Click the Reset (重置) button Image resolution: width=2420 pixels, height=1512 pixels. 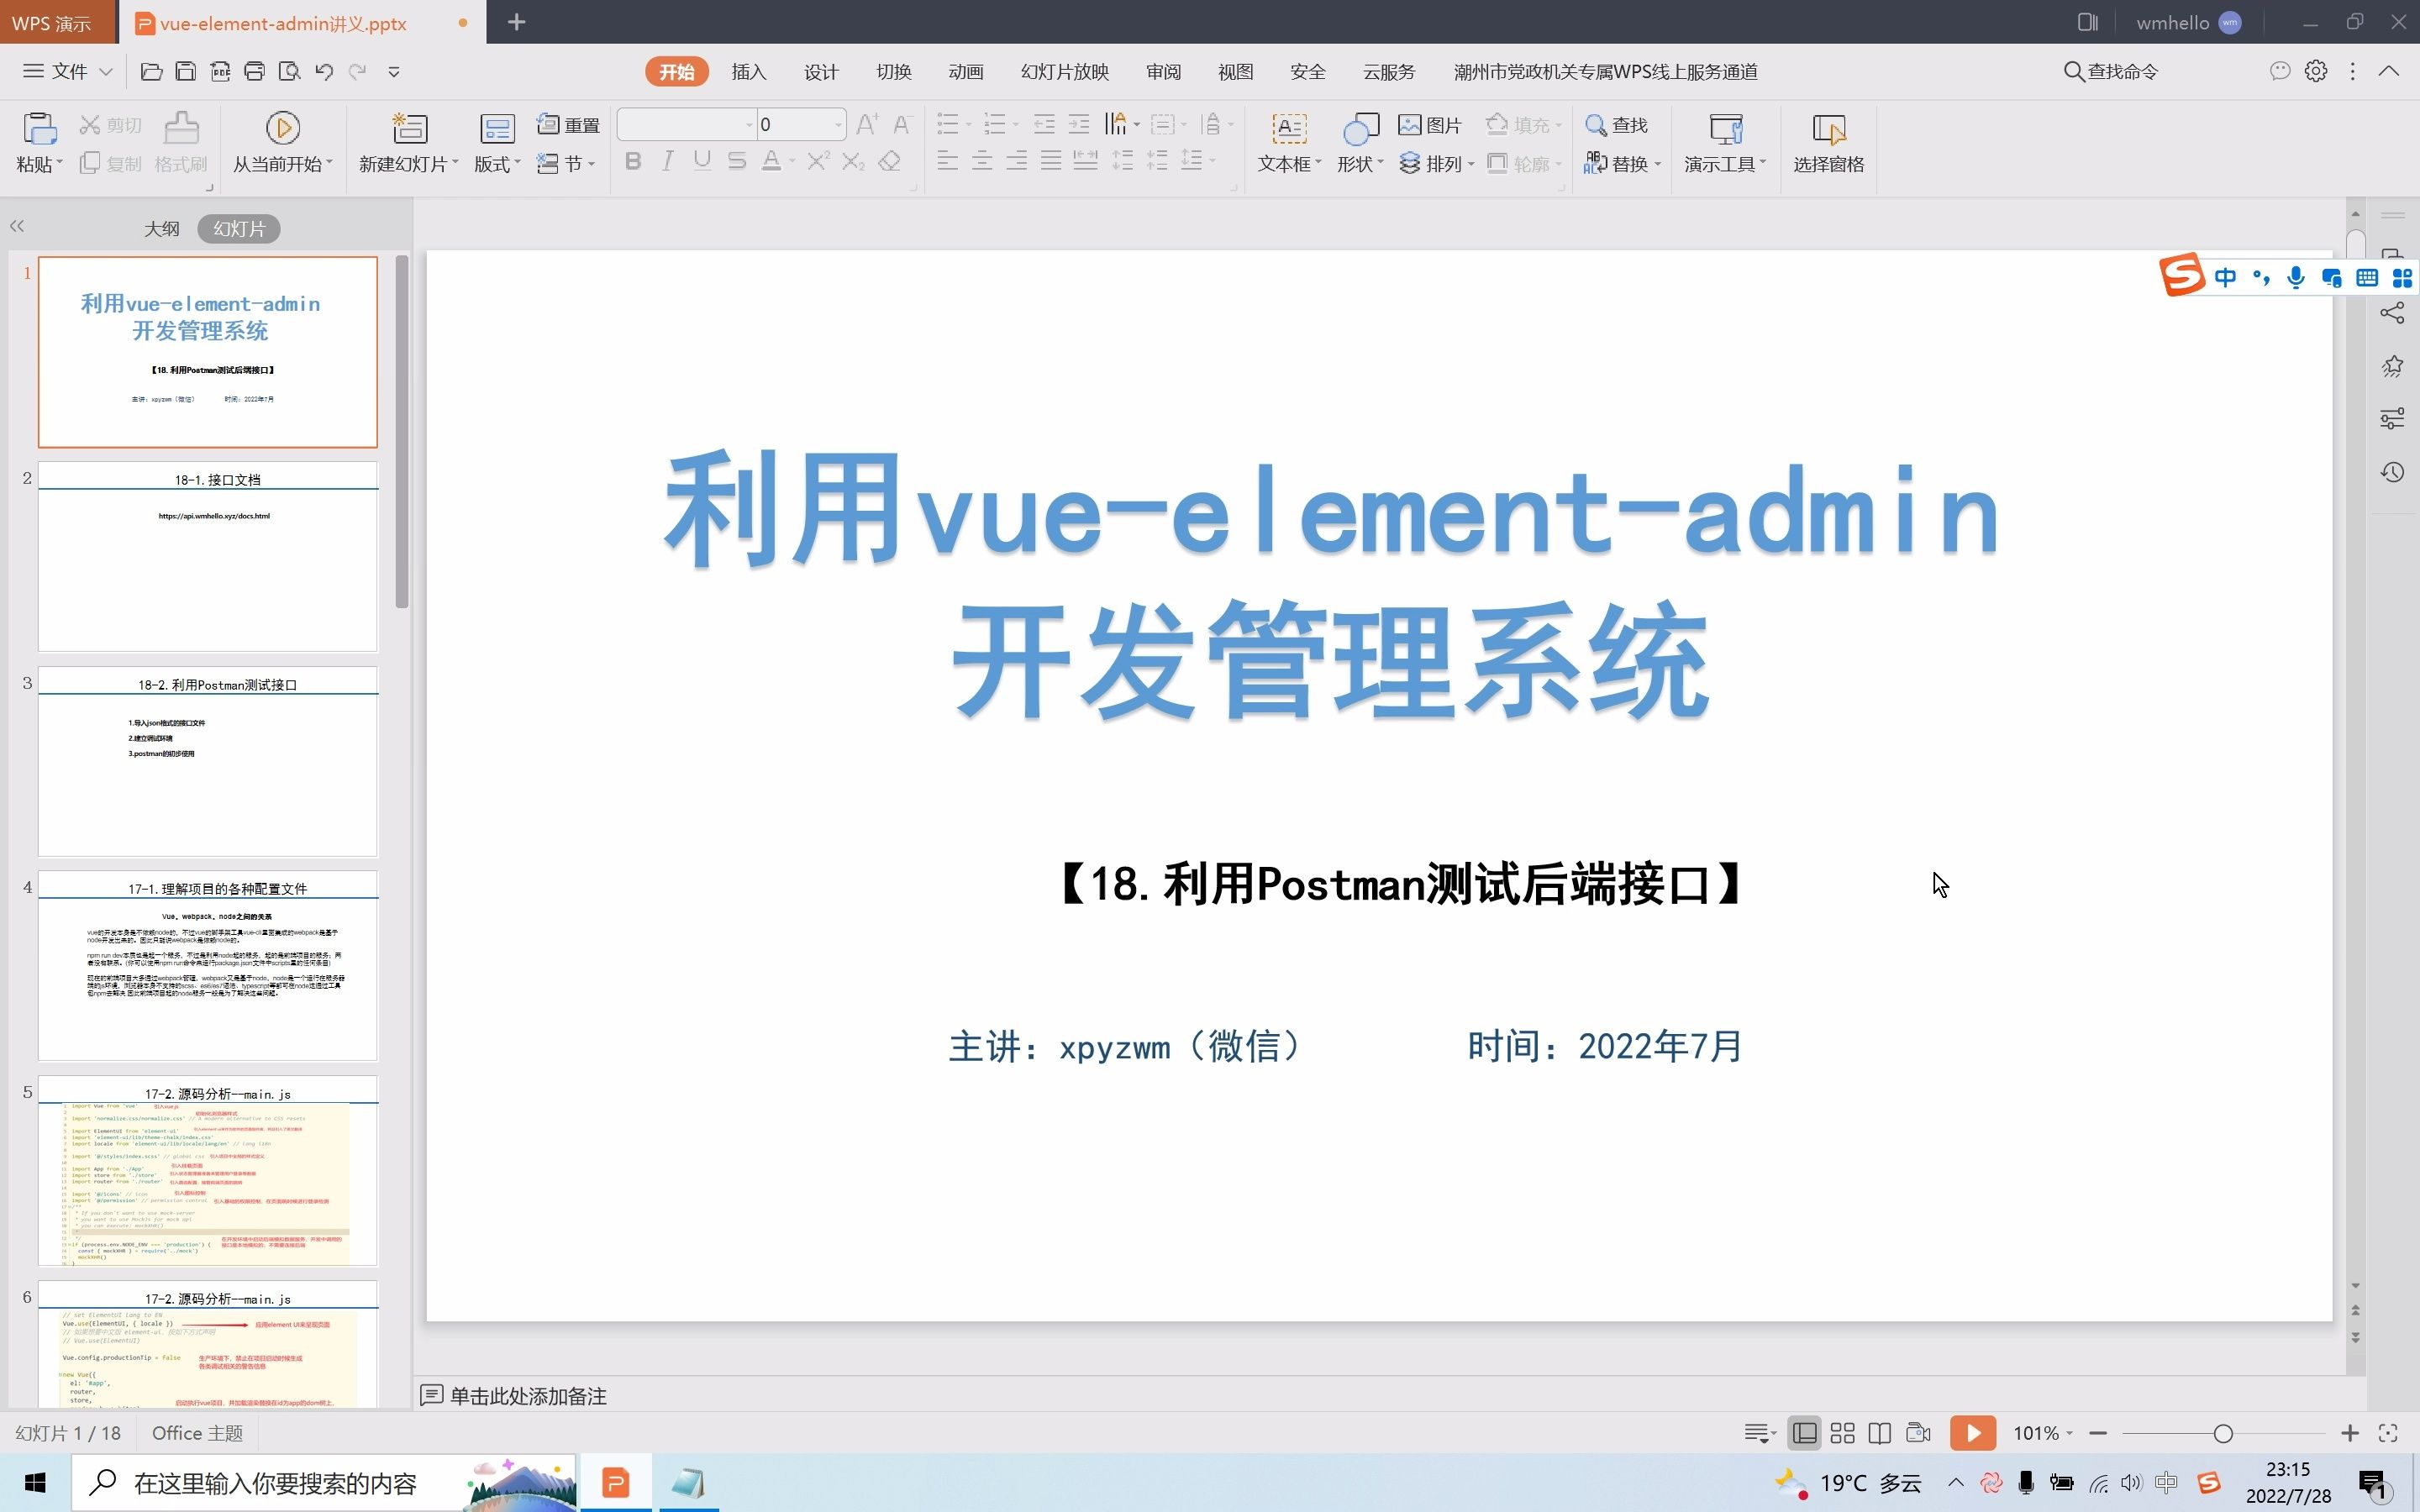[568, 125]
